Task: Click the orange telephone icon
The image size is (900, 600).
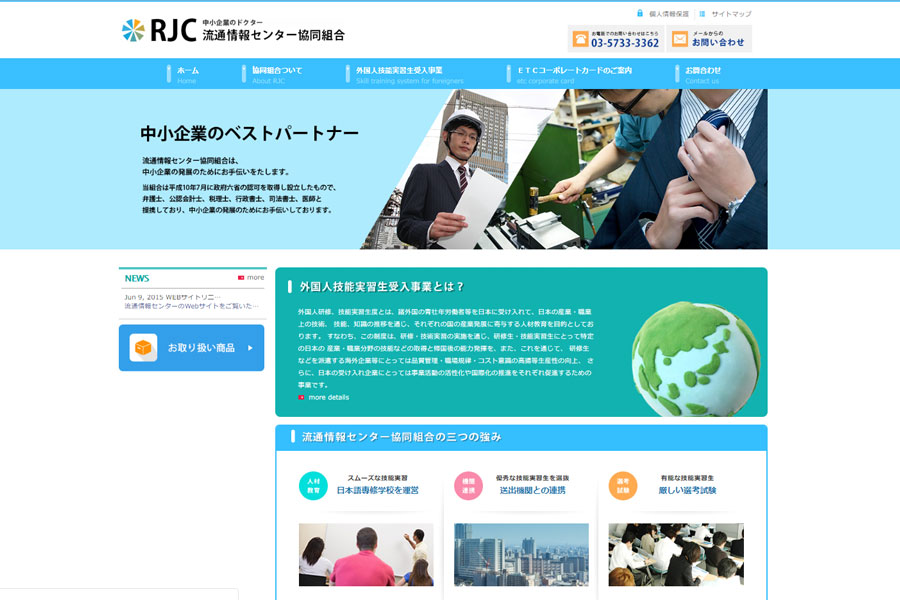Action: click(x=580, y=39)
